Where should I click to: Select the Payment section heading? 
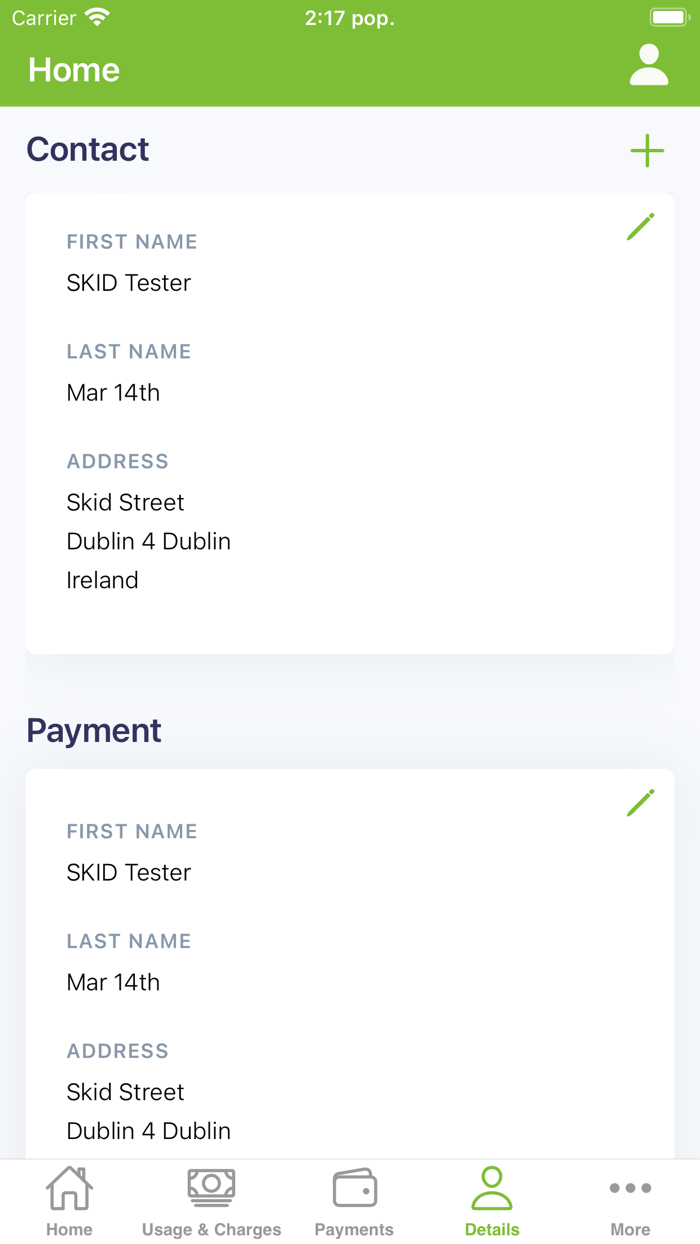click(x=94, y=730)
